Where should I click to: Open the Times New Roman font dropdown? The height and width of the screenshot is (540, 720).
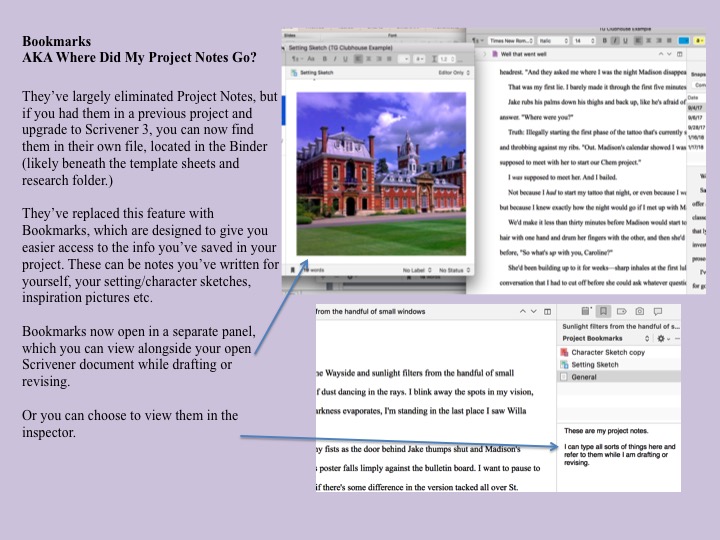(511, 41)
